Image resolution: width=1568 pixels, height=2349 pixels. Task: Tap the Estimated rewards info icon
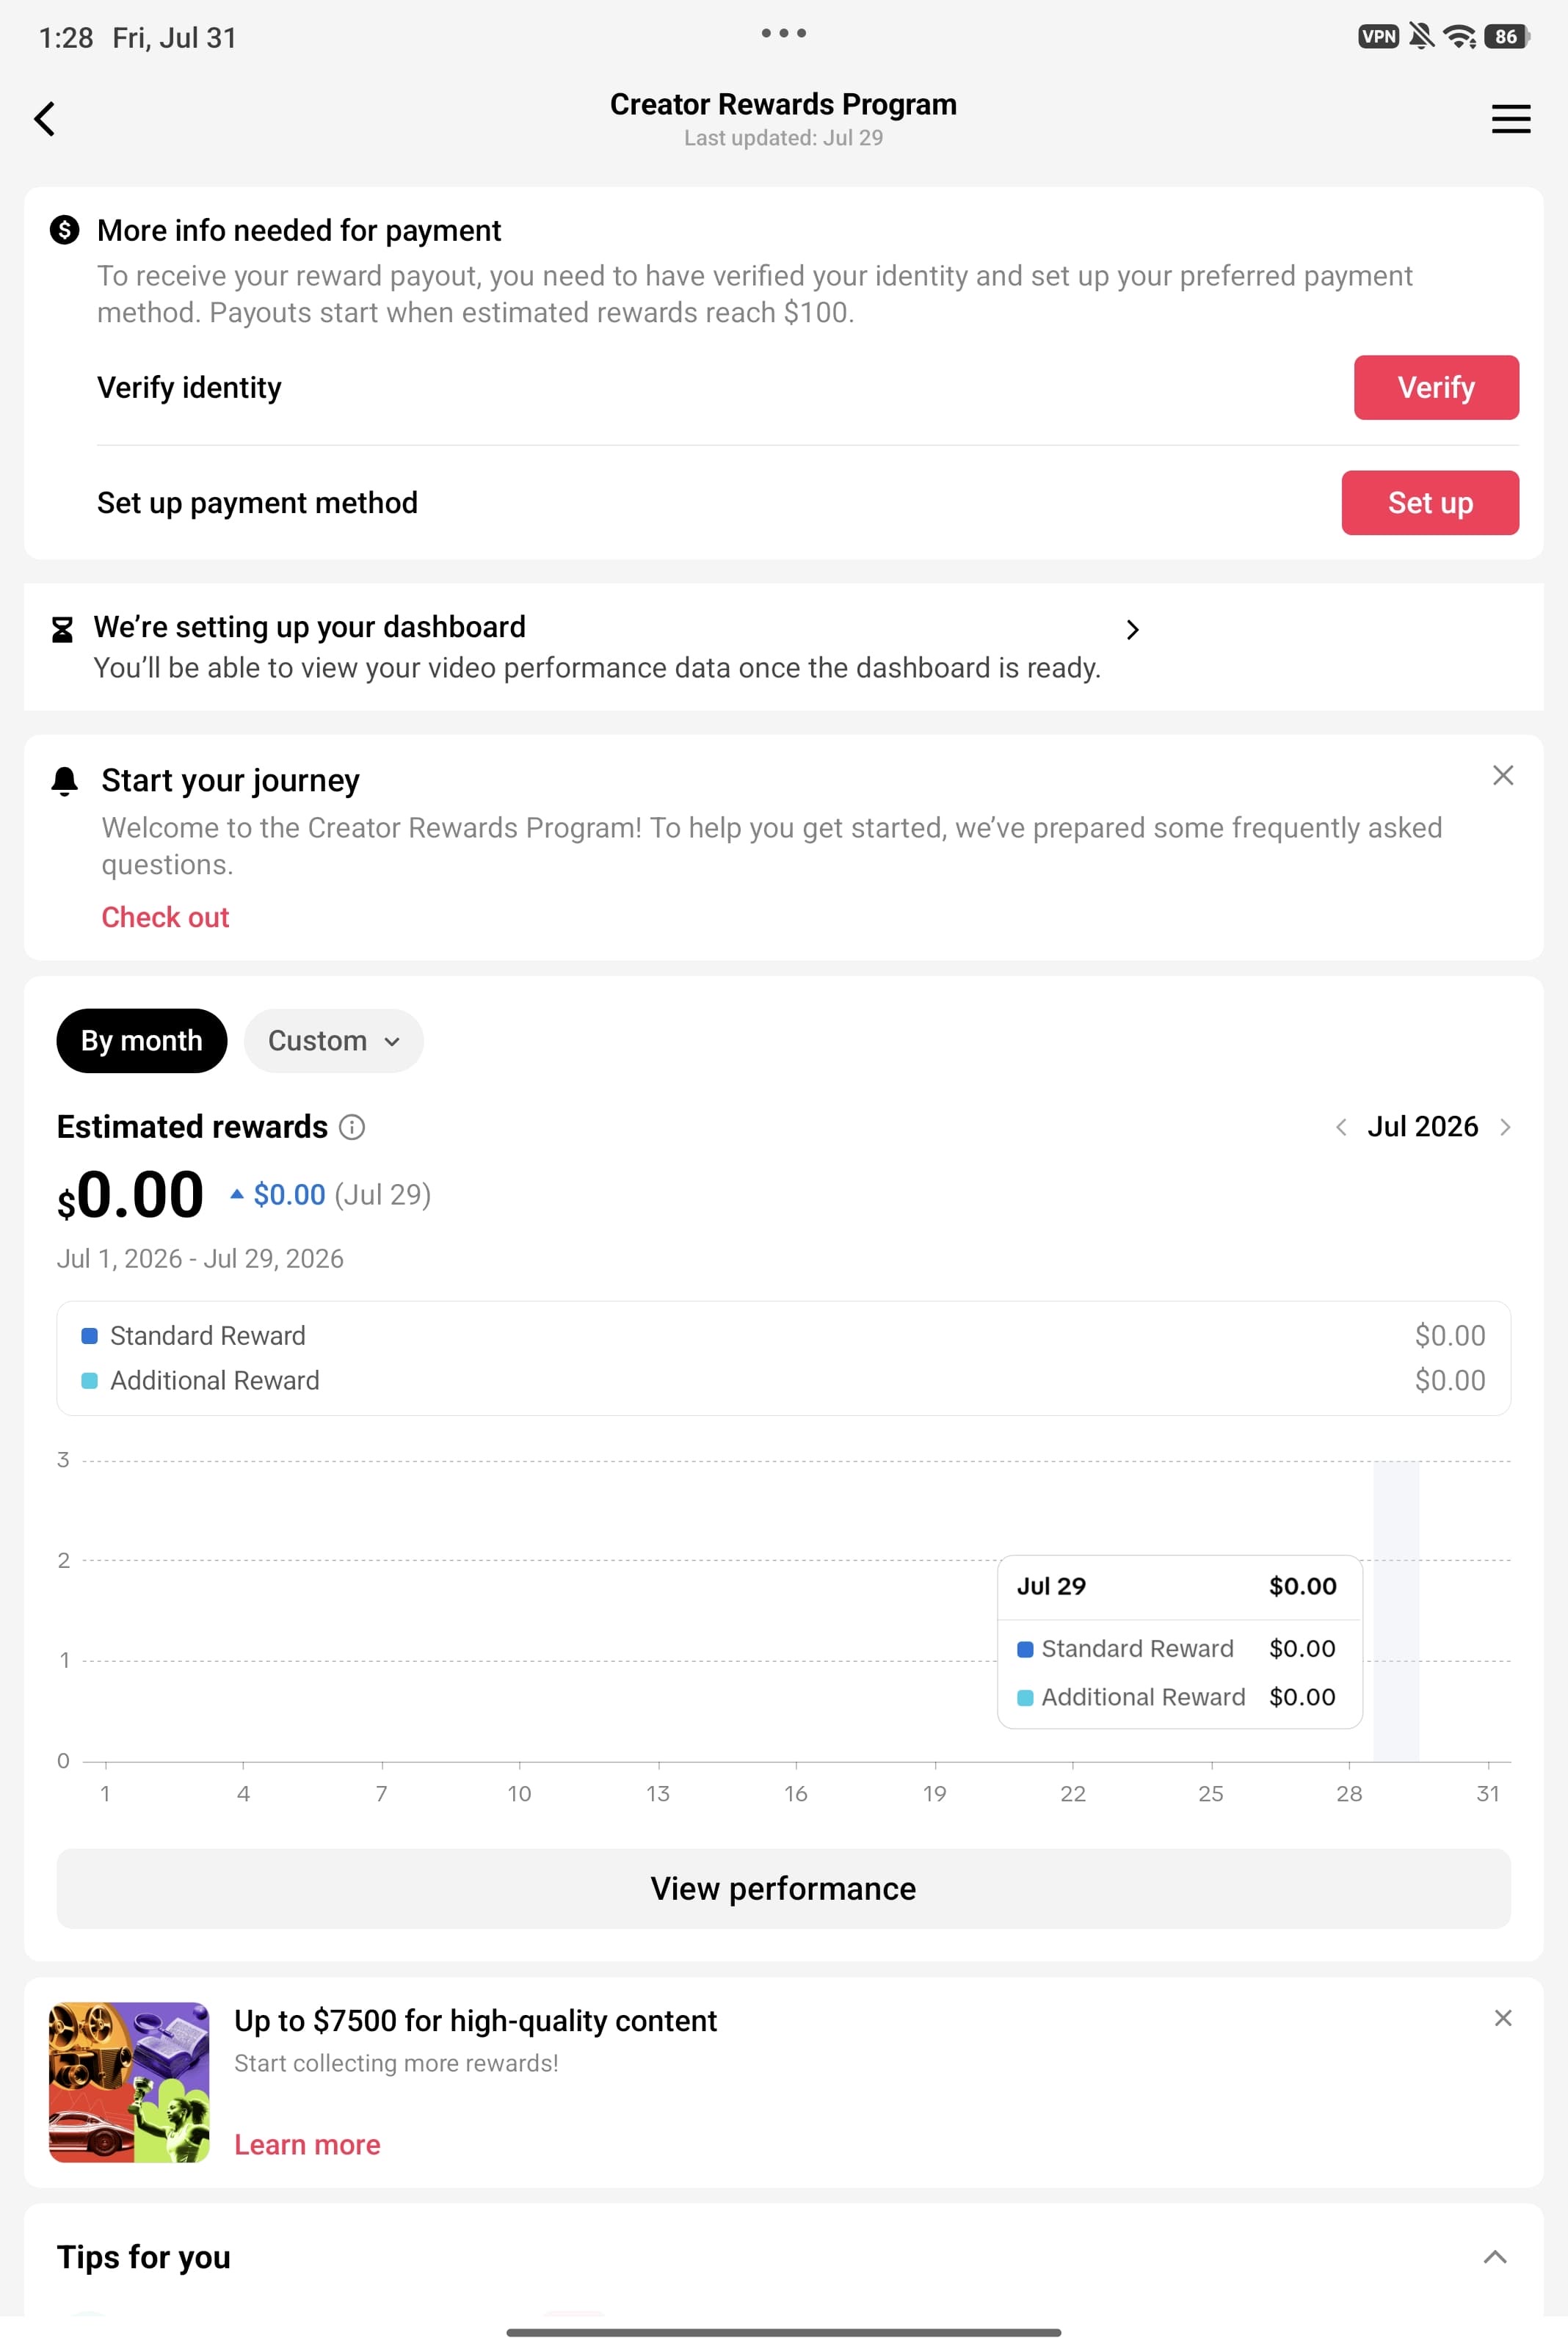pos(352,1127)
